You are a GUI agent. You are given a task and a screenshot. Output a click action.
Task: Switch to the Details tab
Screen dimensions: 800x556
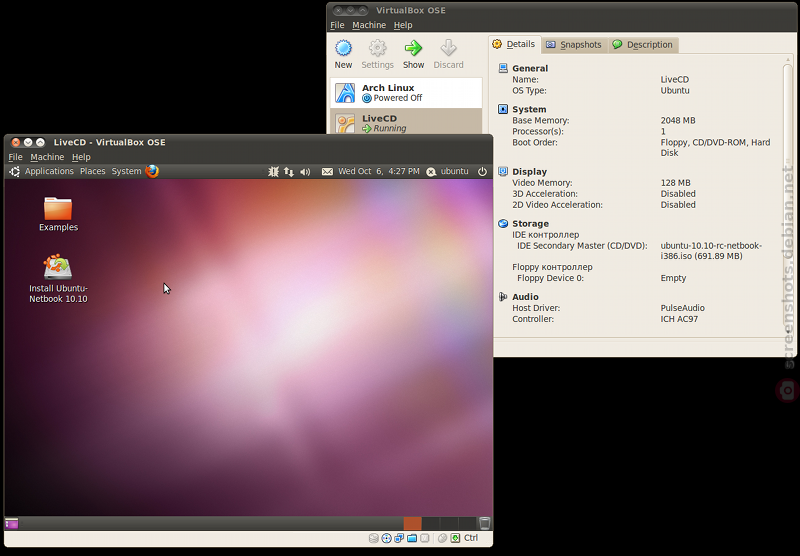(x=514, y=44)
